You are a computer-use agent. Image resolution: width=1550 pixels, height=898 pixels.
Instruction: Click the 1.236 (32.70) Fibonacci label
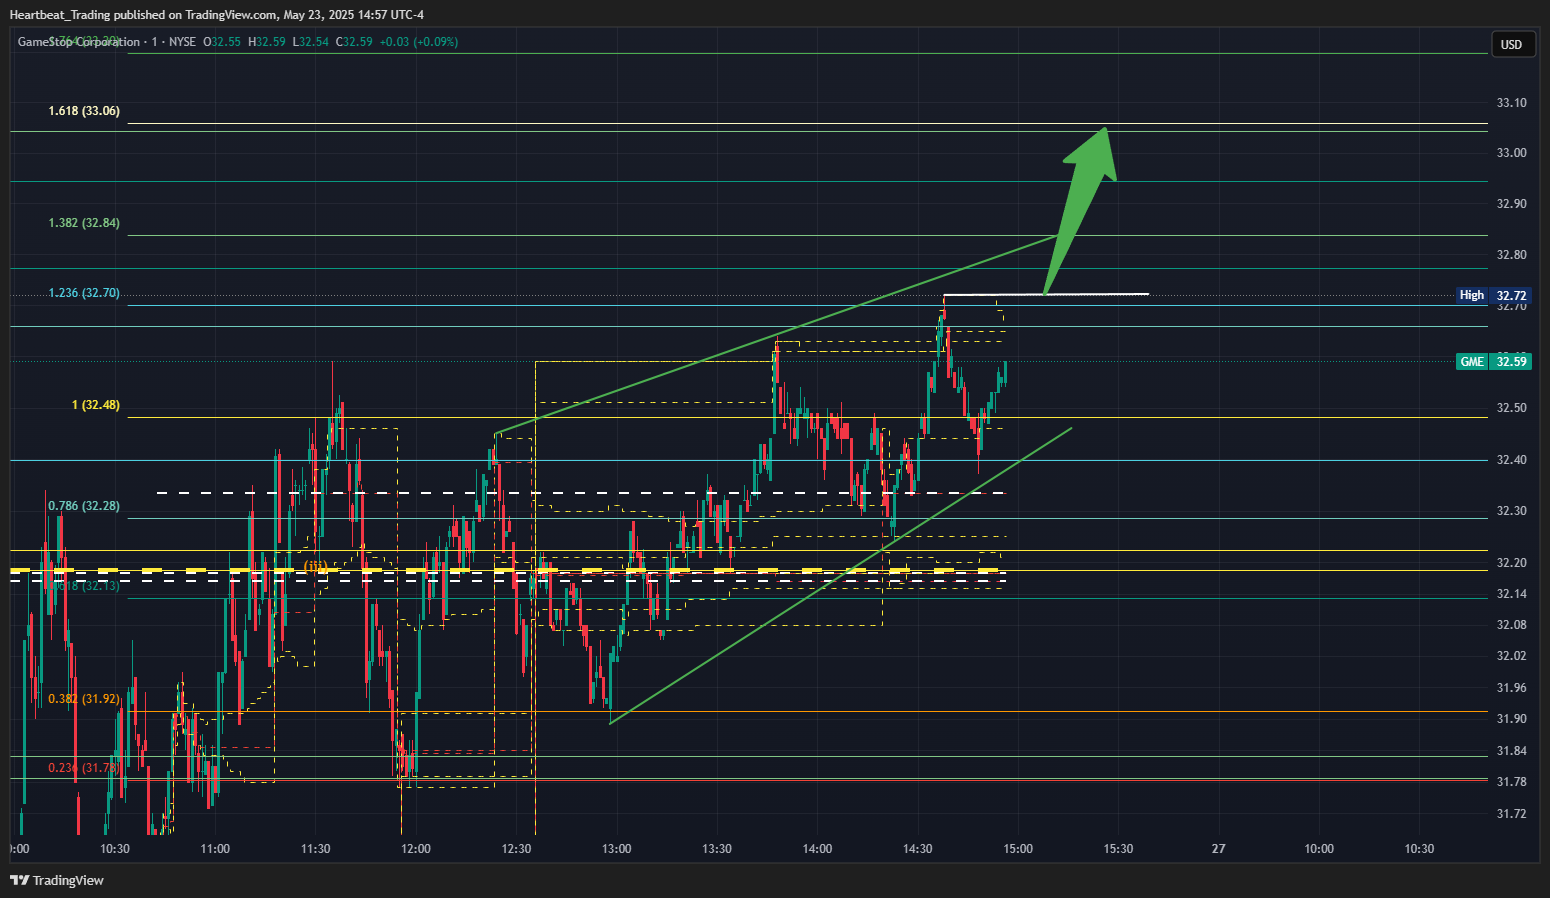pos(84,293)
